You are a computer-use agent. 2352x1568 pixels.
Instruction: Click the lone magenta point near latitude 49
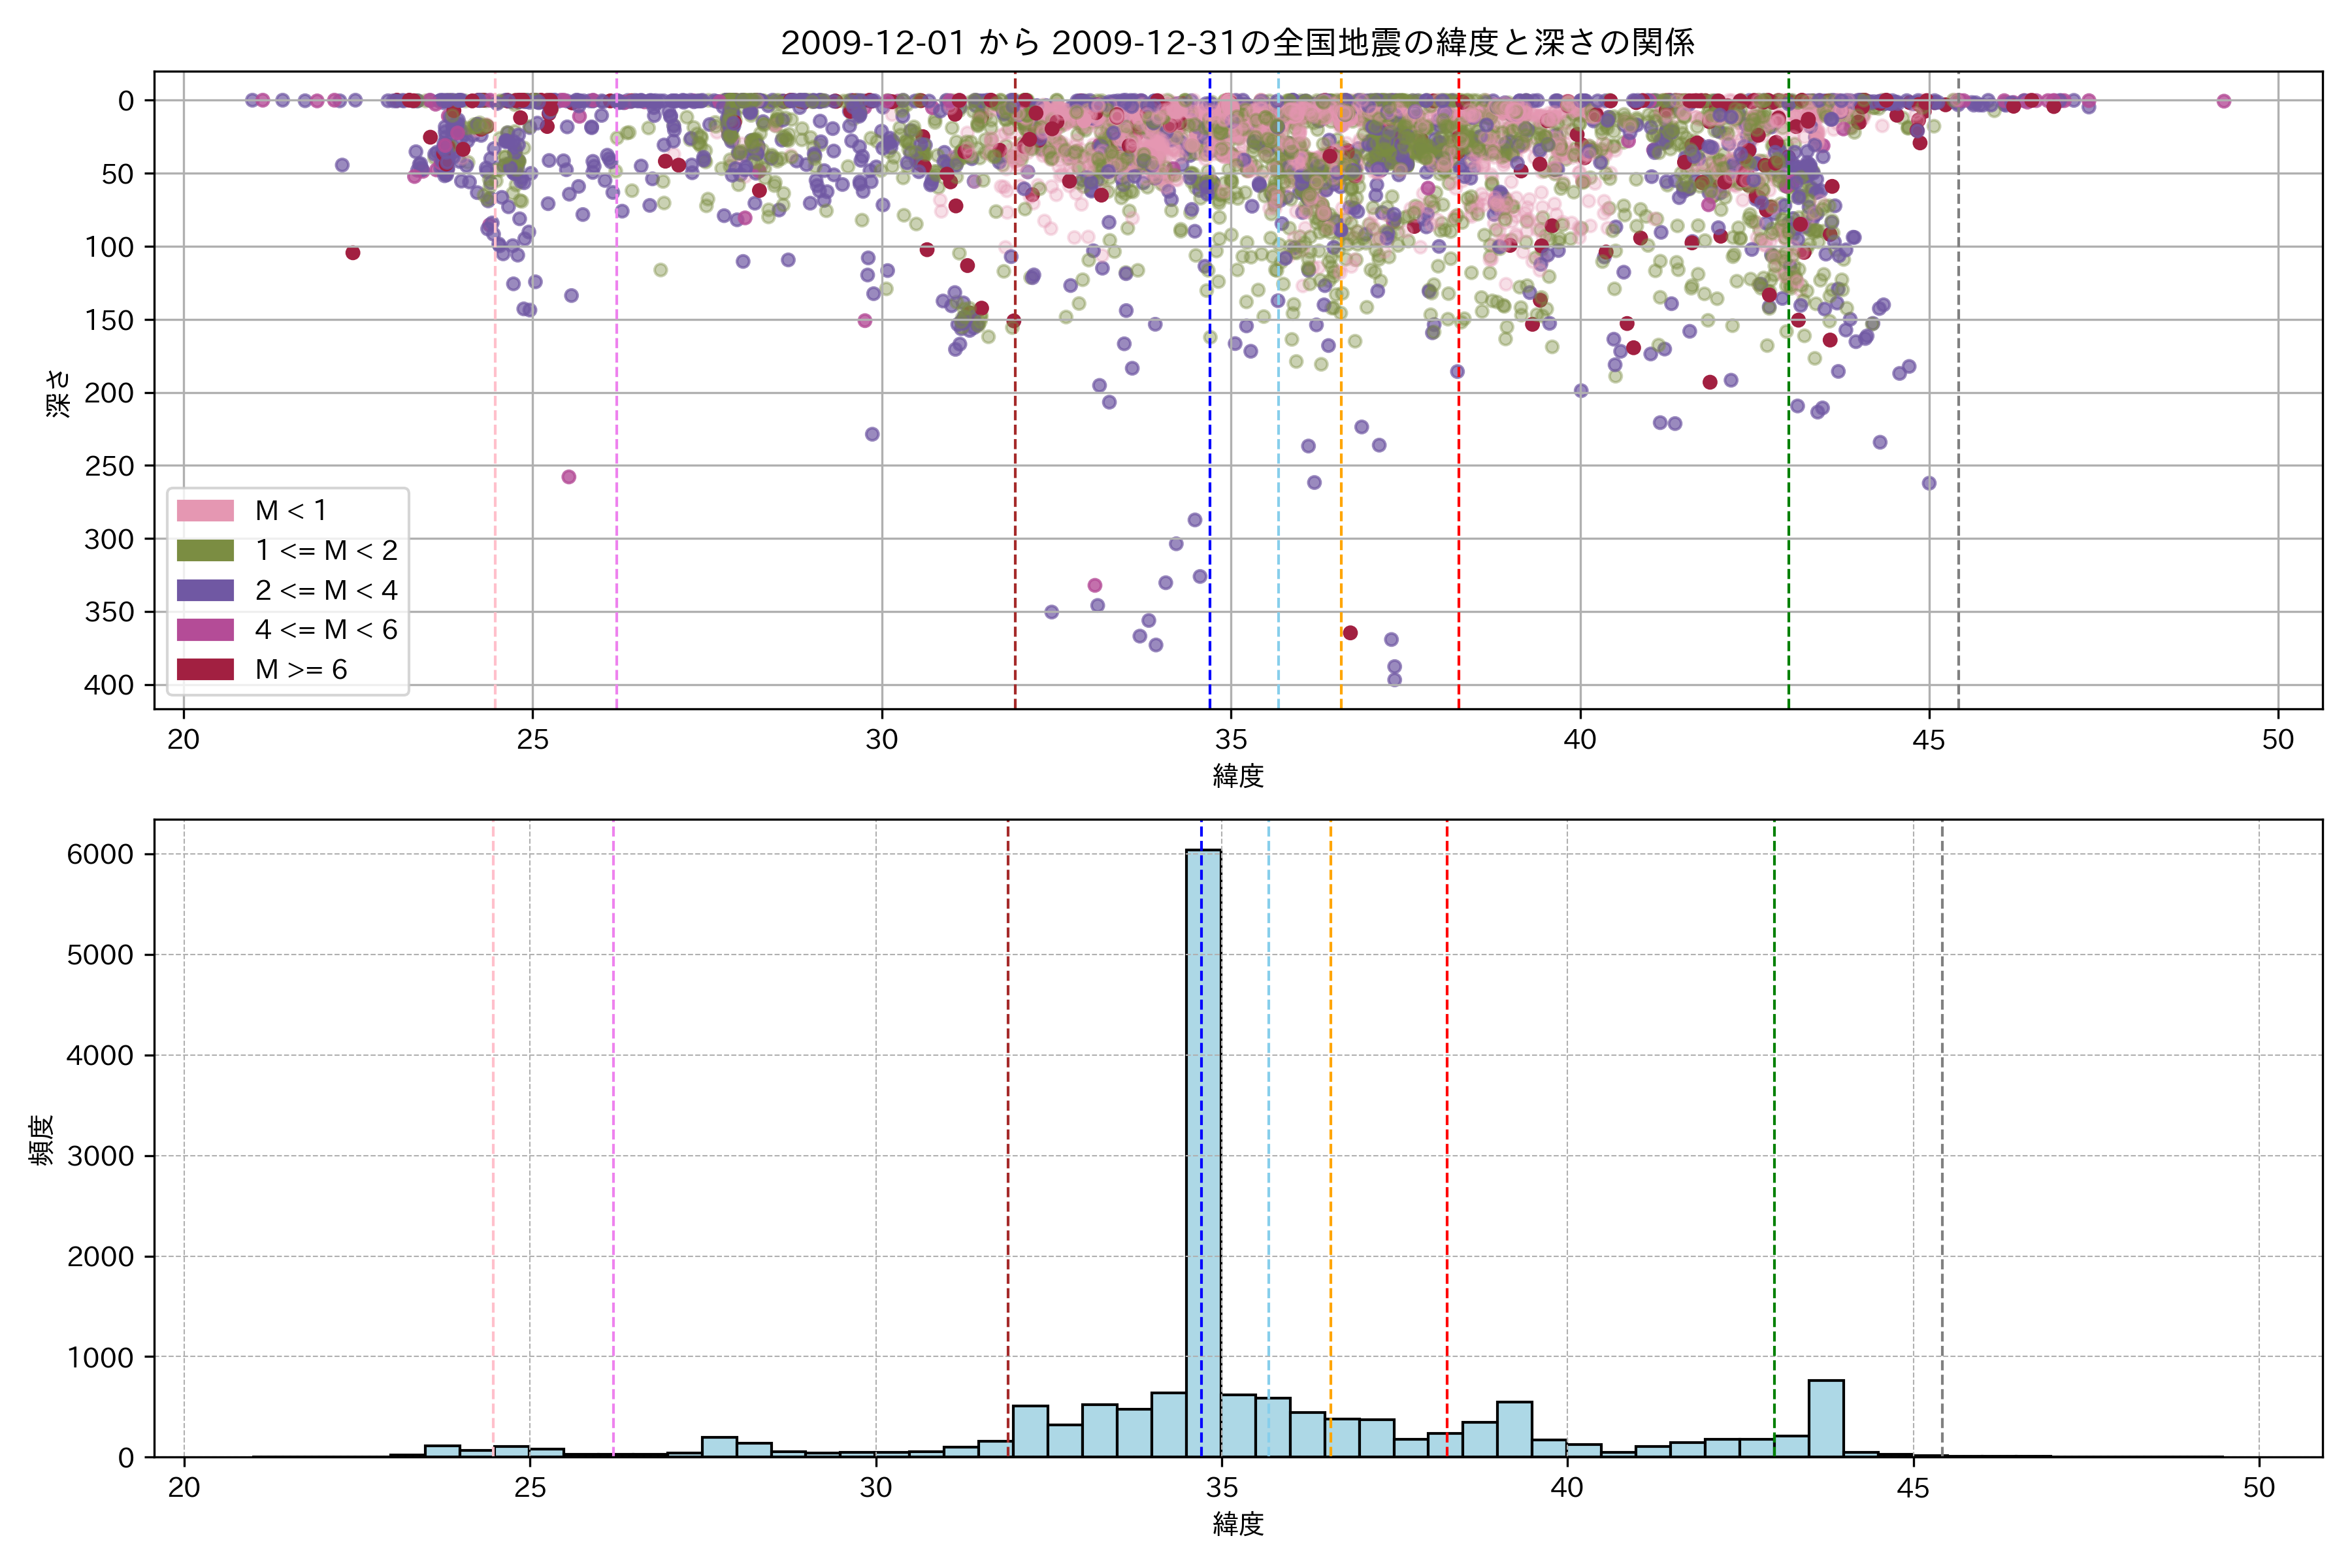tap(2224, 101)
